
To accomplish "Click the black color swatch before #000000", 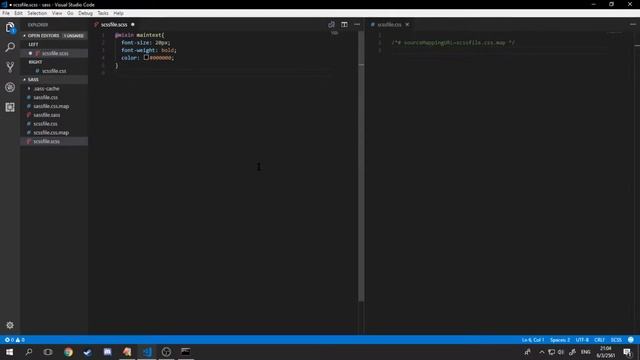I will [x=146, y=58].
